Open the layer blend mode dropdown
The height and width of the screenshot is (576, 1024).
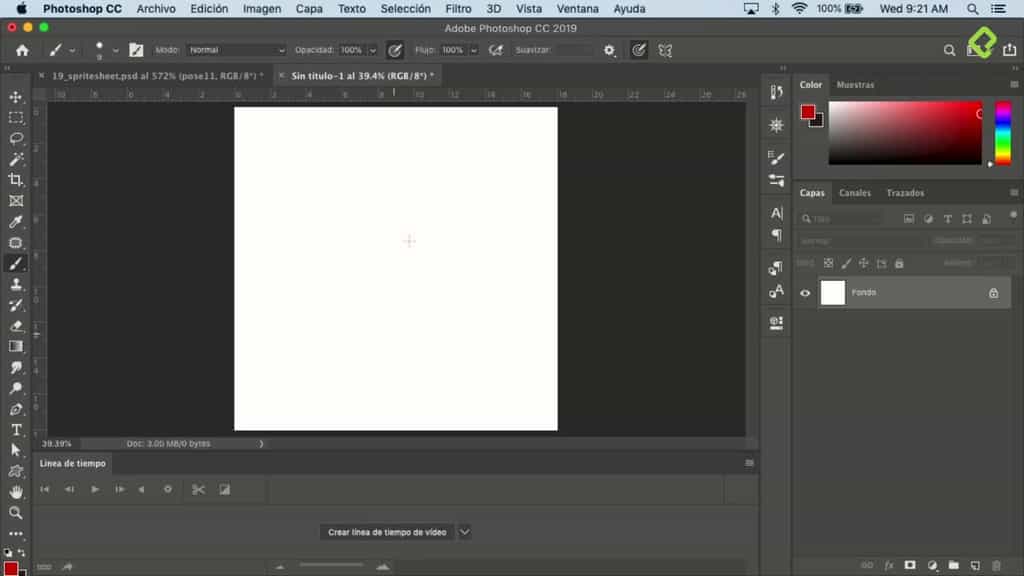(x=862, y=241)
